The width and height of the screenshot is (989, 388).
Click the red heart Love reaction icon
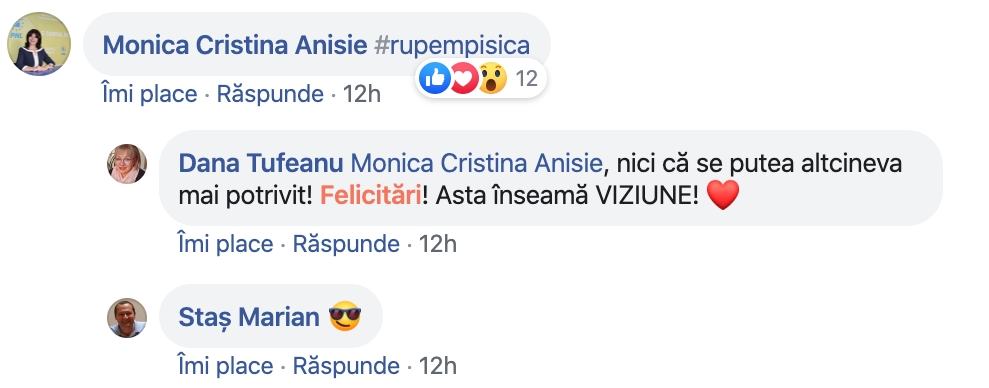point(465,79)
